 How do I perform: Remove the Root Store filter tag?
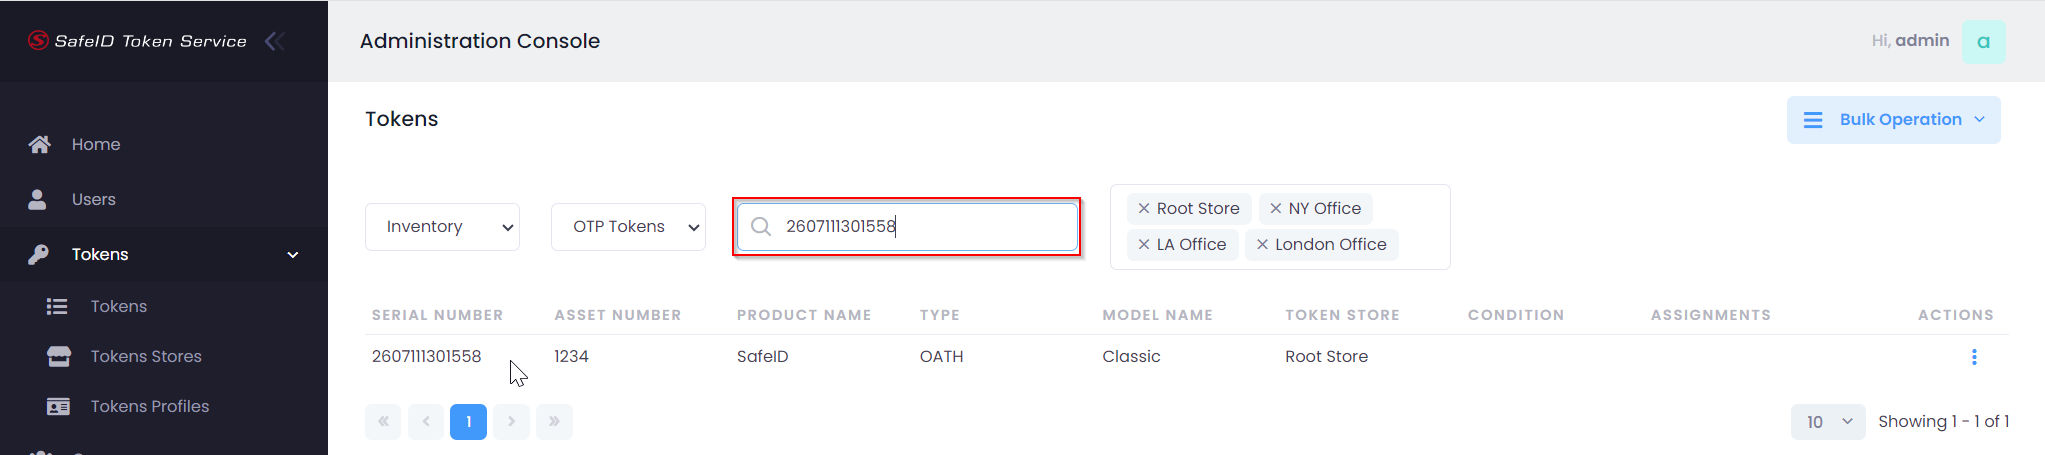1144,209
